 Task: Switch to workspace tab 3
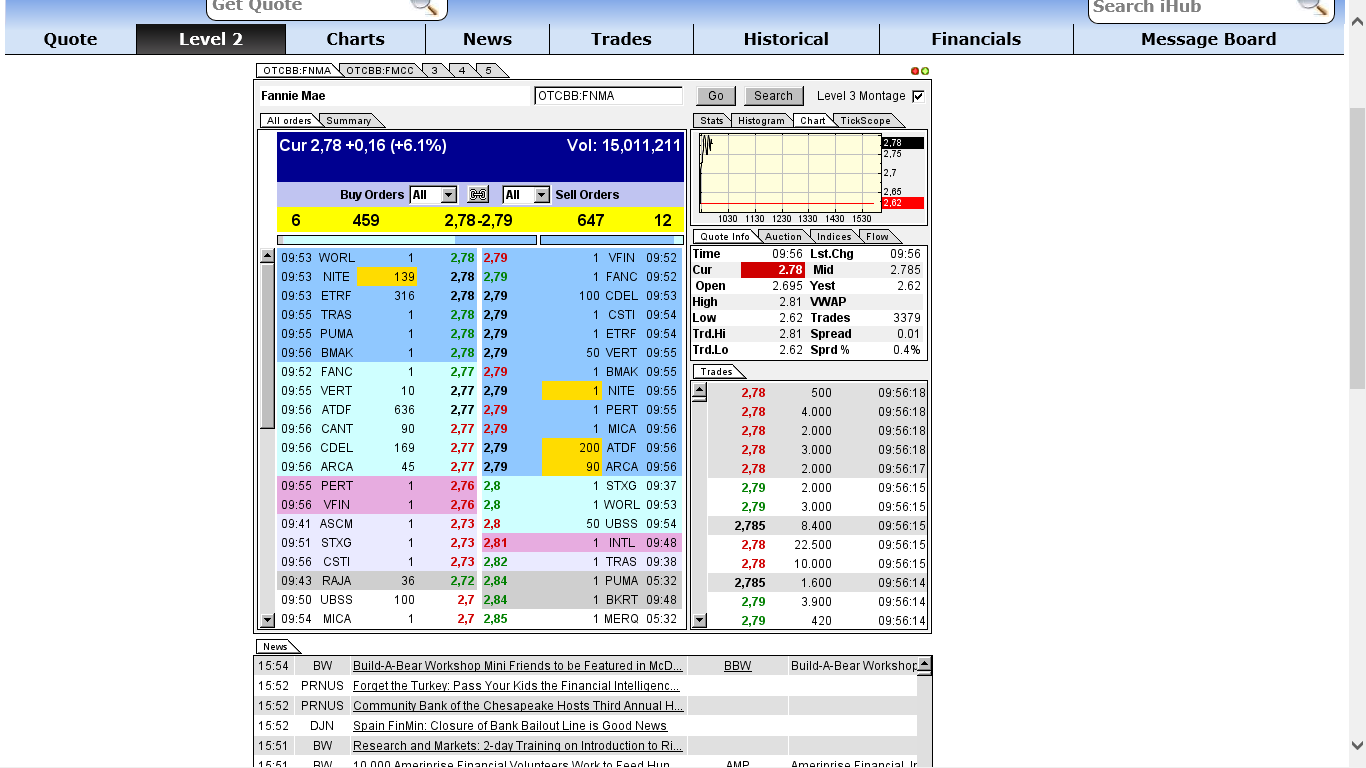coord(435,71)
